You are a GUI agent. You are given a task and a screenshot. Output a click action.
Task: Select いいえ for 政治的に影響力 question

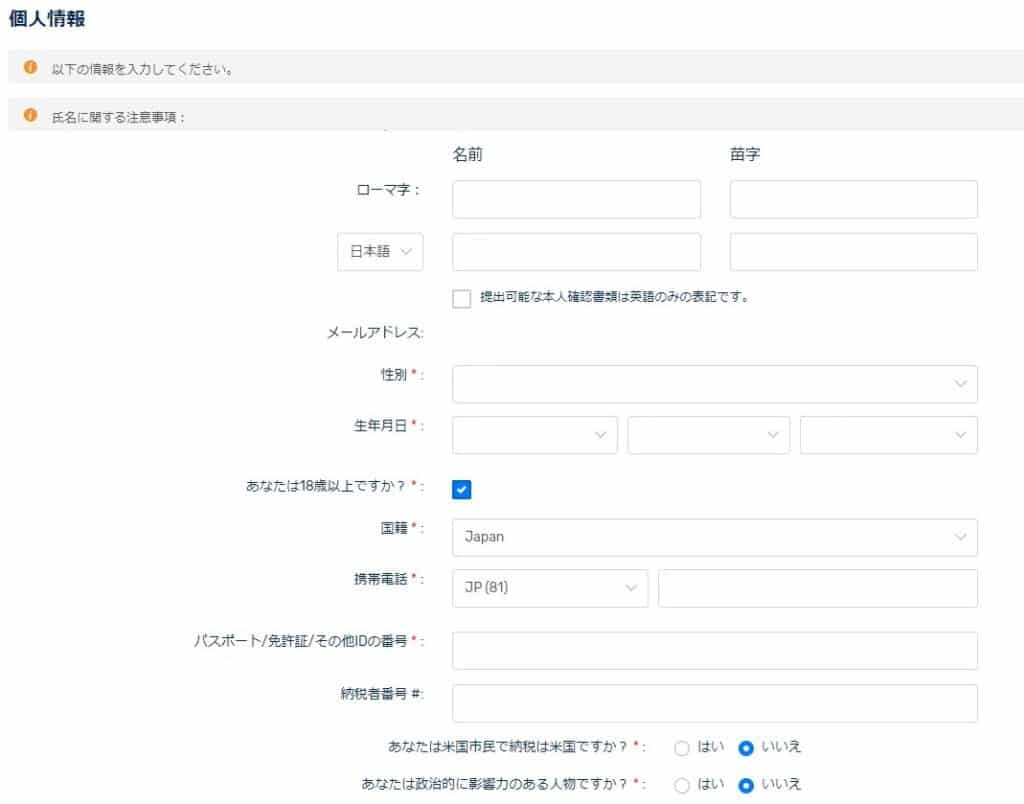click(x=745, y=785)
